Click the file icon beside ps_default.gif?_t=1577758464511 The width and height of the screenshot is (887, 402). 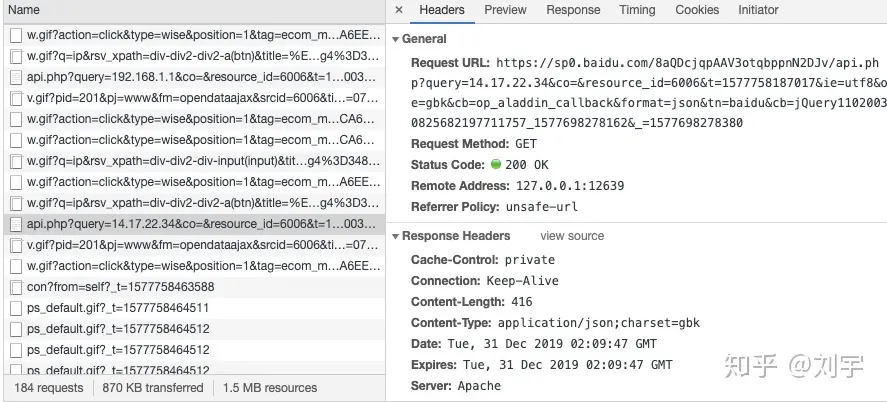click(16, 309)
